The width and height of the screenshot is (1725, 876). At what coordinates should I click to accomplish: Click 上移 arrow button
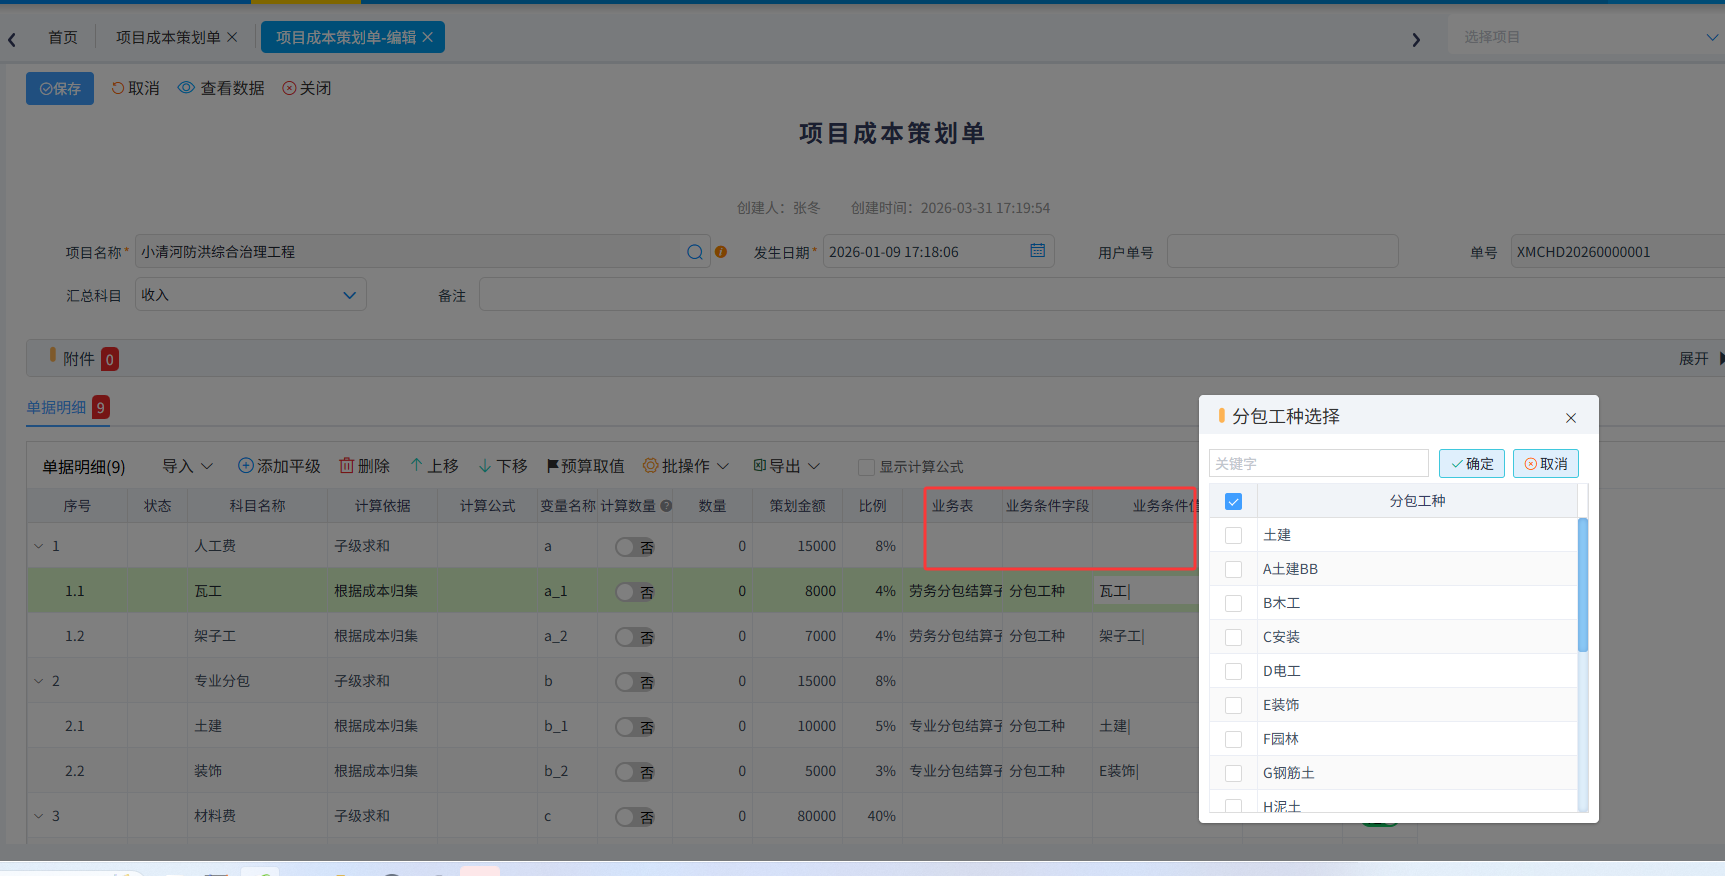click(x=434, y=466)
